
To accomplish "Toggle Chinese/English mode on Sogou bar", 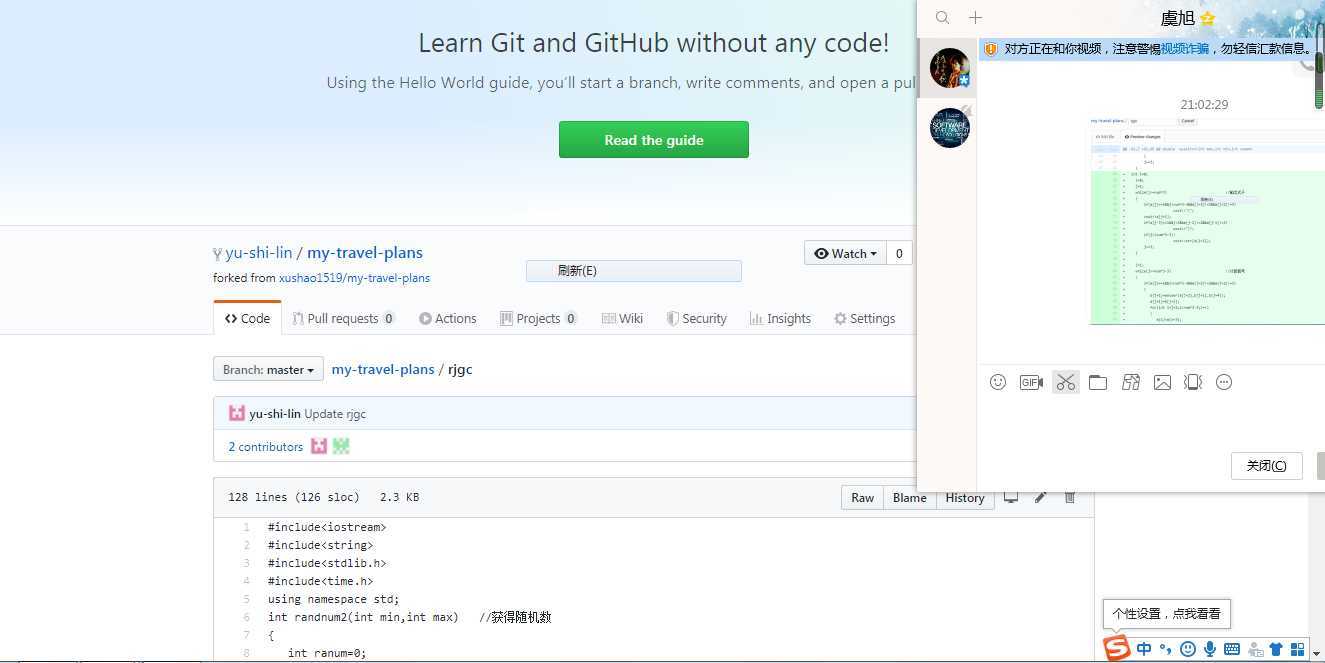I will tap(1144, 649).
